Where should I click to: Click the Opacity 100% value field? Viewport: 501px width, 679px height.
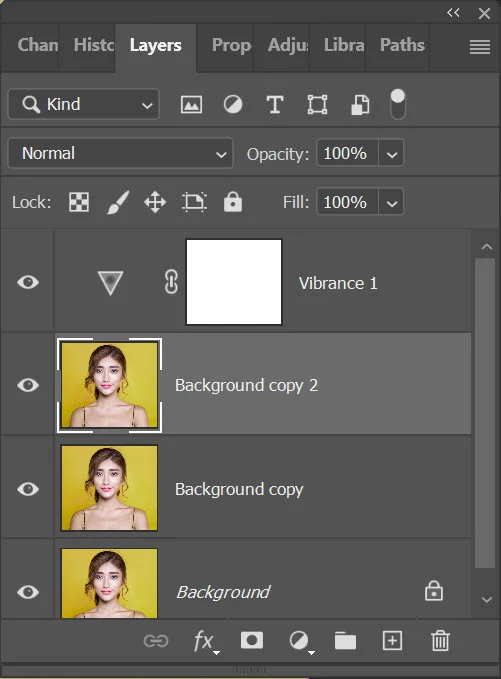(347, 153)
